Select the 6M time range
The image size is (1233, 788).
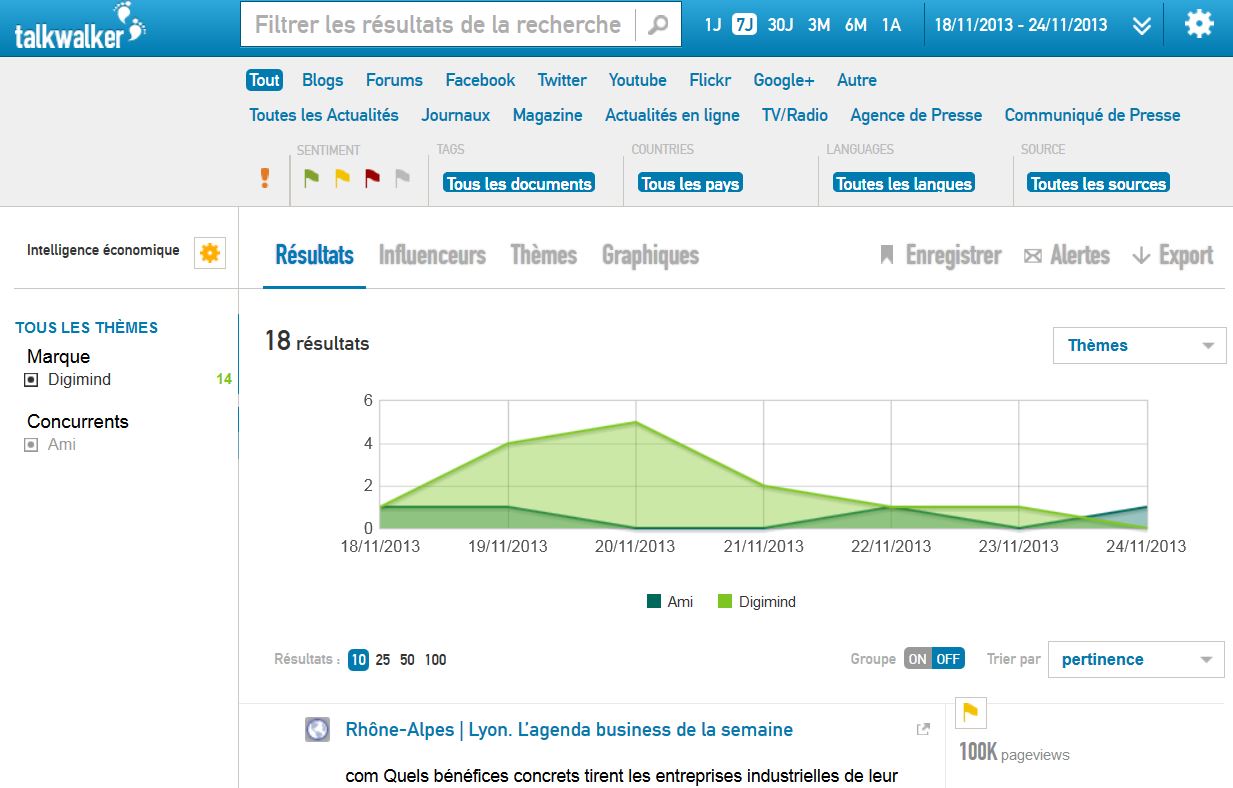856,25
